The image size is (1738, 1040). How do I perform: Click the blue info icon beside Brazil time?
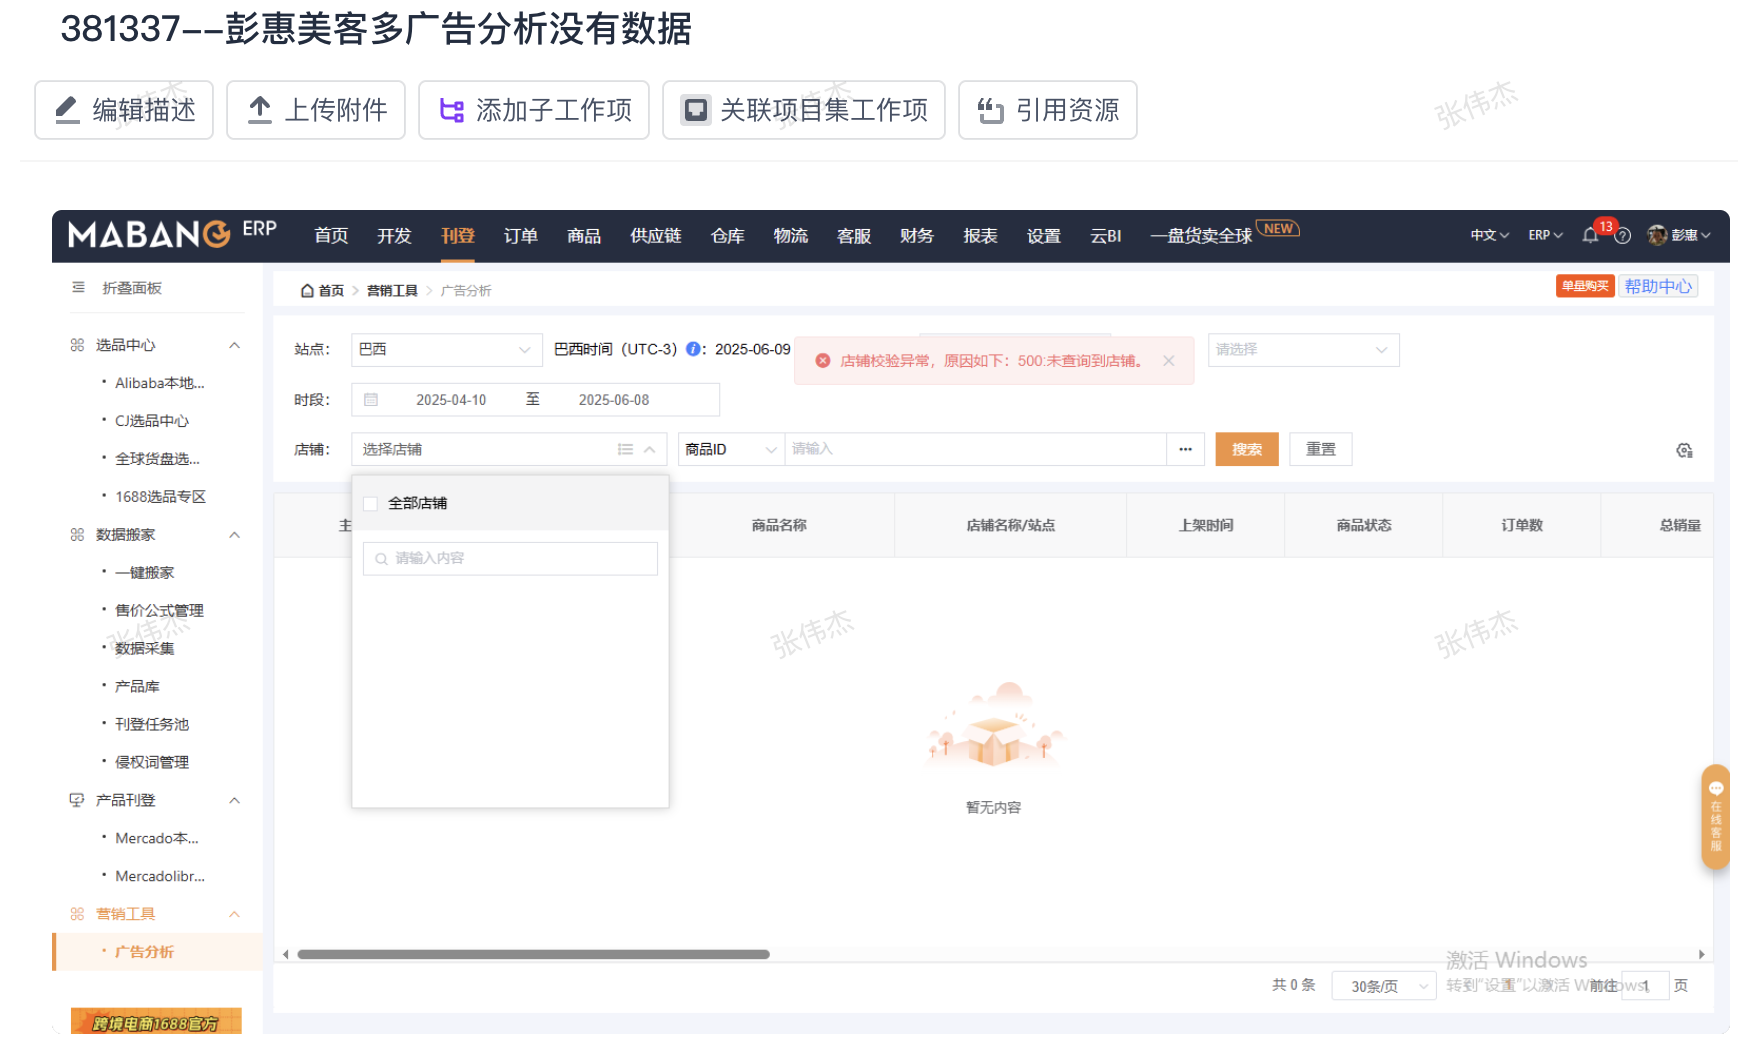[693, 349]
